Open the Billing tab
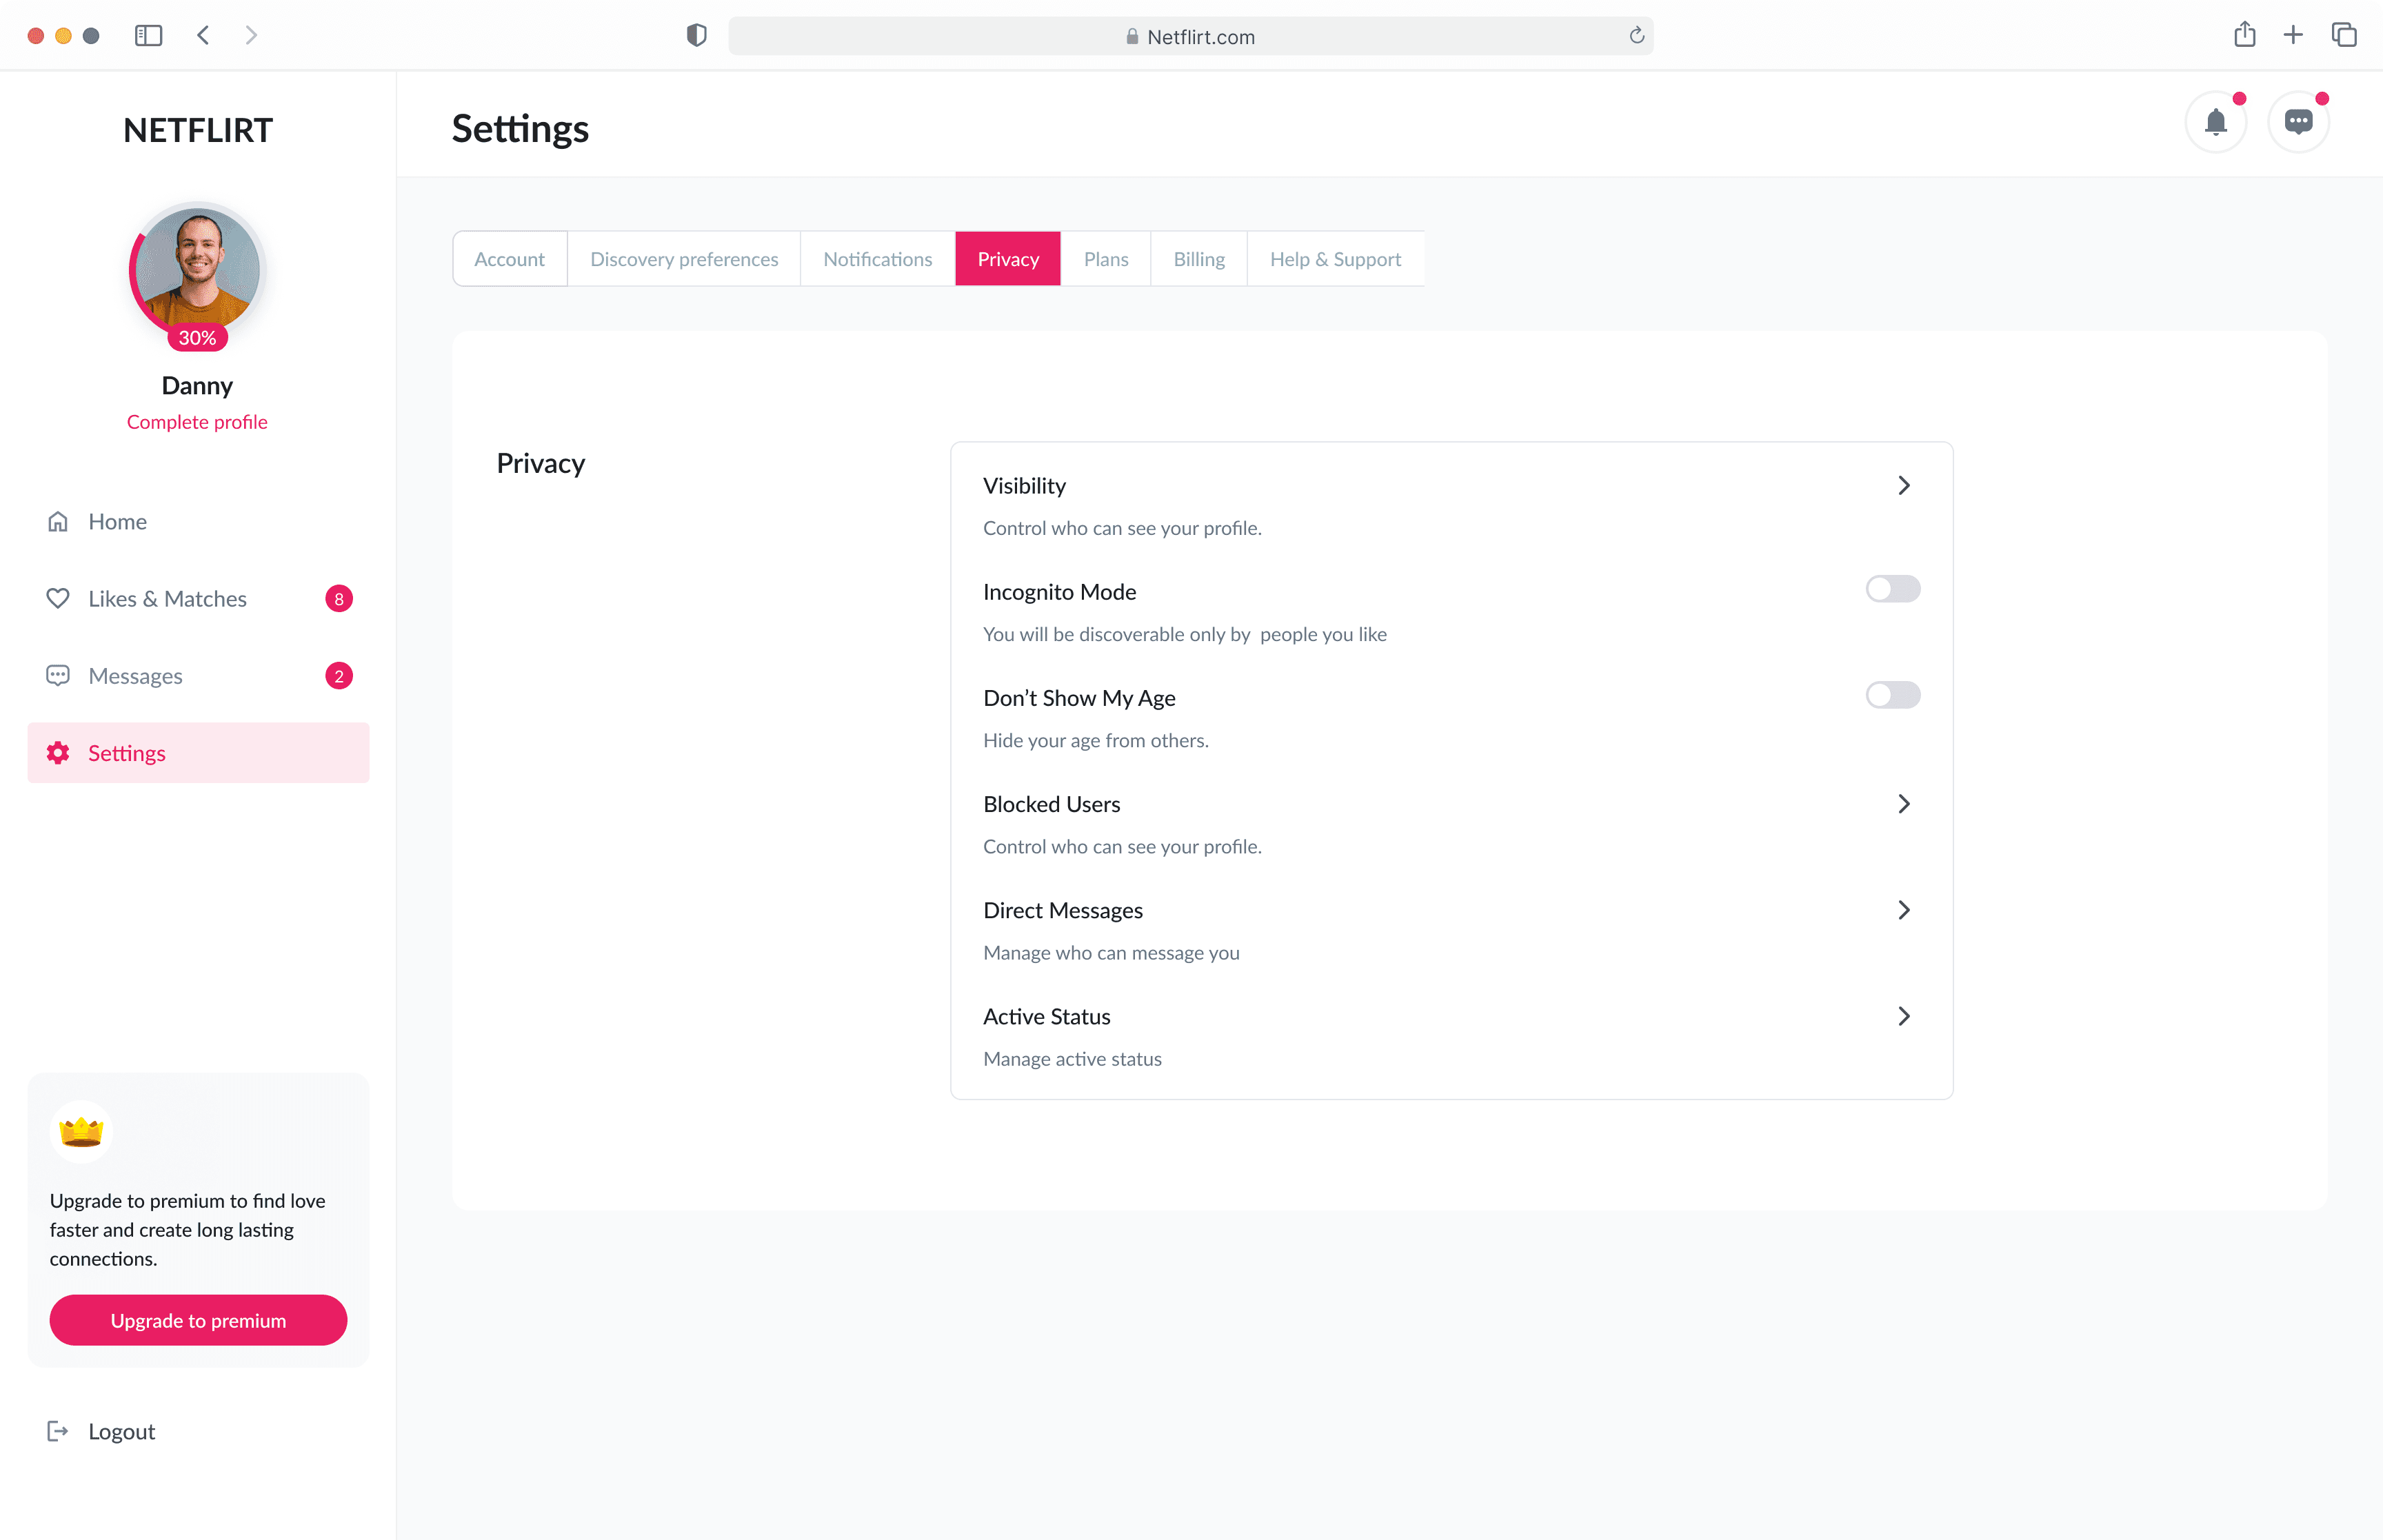 [x=1198, y=259]
